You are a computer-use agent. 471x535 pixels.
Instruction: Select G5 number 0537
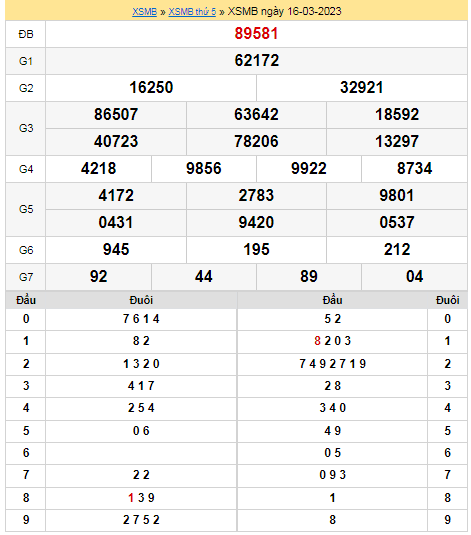pos(397,222)
